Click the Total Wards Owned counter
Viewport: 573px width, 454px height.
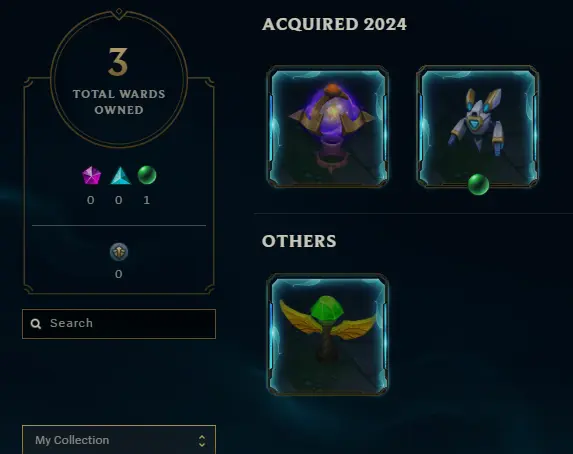(119, 79)
